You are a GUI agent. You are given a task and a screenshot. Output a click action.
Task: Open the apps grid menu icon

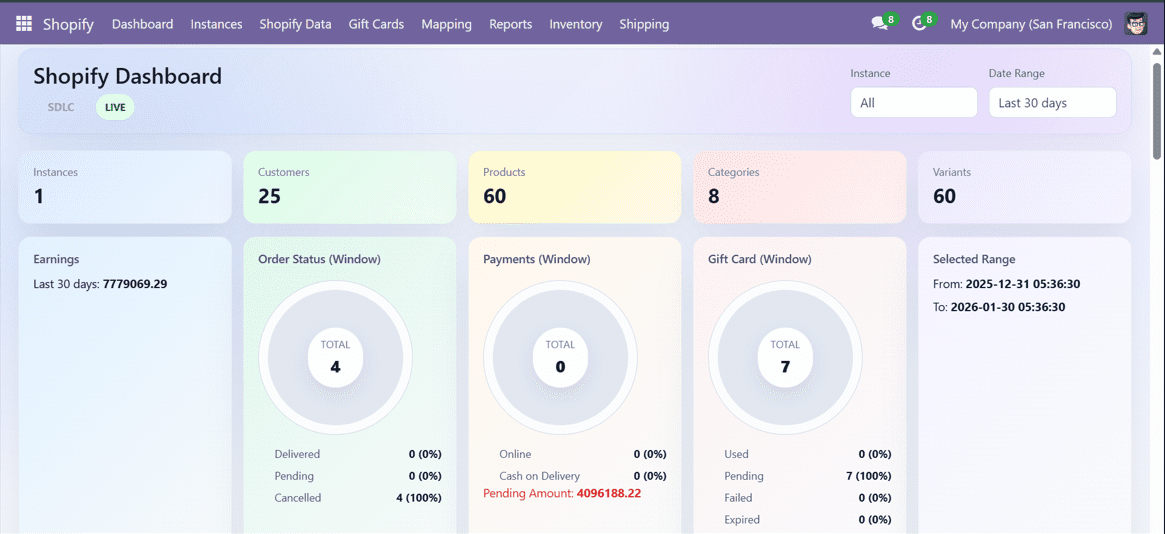(23, 23)
